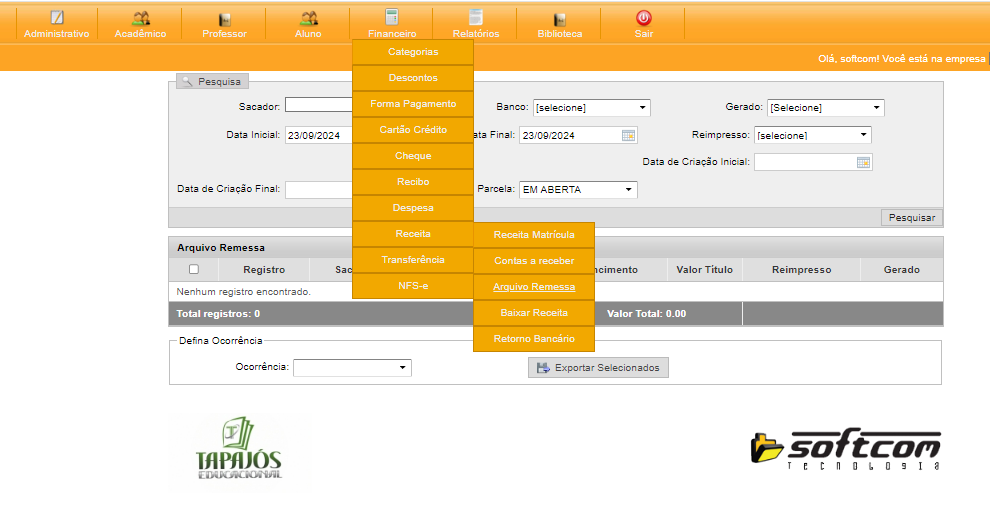This screenshot has width=990, height=507.
Task: Toggle the select-all checkbox in Arquivo Remessa
Action: click(194, 269)
